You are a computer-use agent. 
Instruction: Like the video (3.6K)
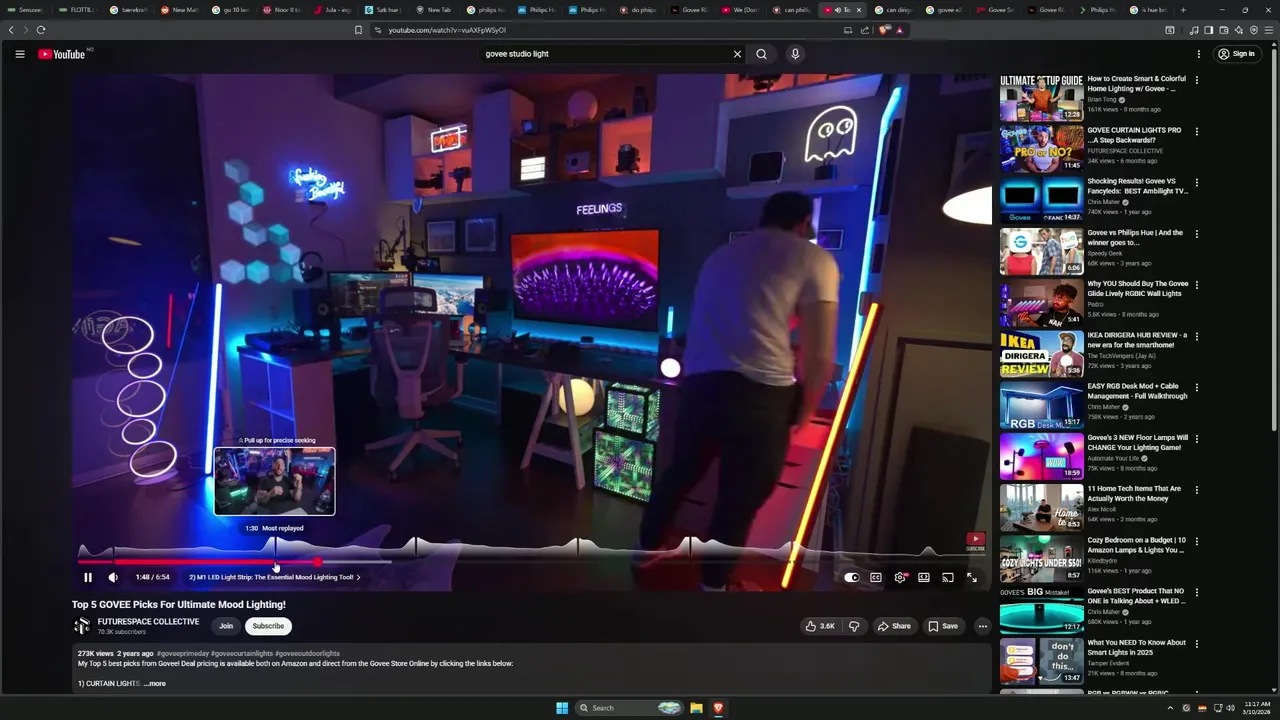[x=820, y=626]
